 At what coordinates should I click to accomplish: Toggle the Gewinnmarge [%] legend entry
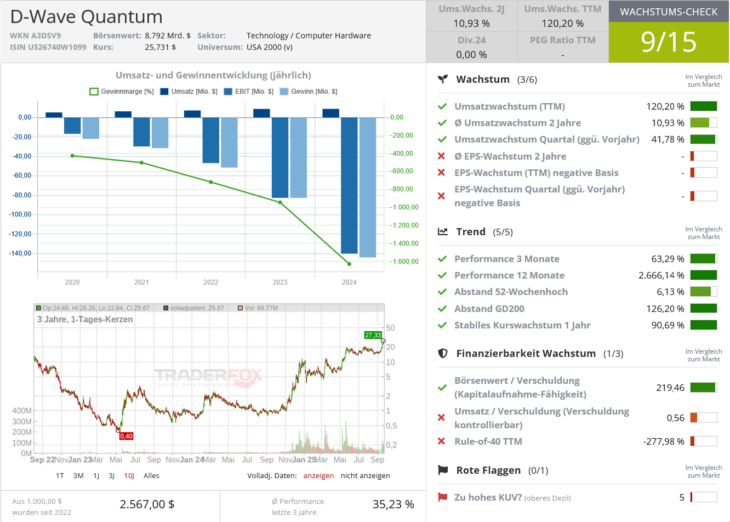(x=122, y=92)
